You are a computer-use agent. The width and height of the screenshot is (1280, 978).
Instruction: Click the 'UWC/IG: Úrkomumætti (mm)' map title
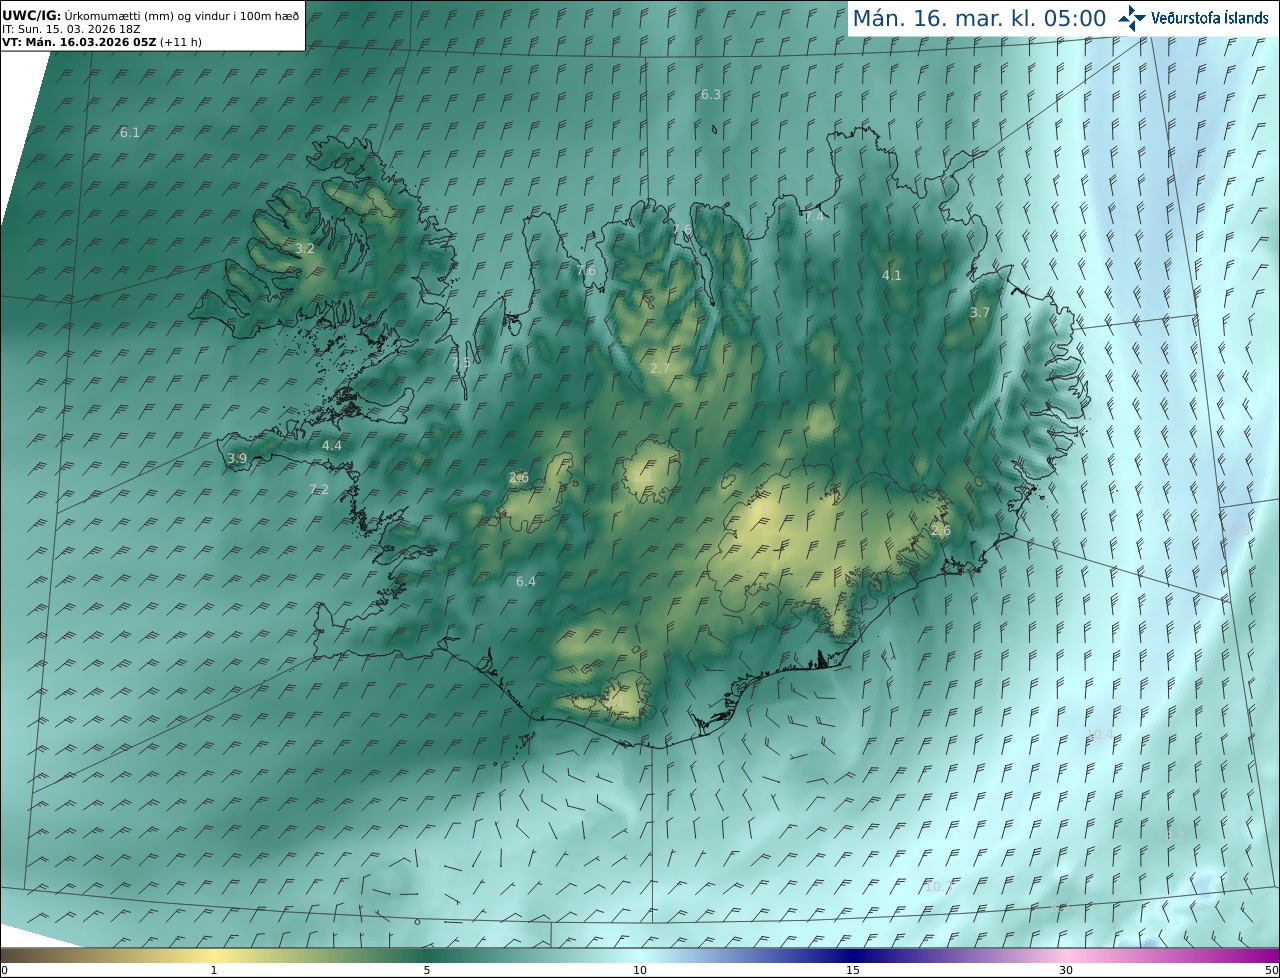(151, 15)
